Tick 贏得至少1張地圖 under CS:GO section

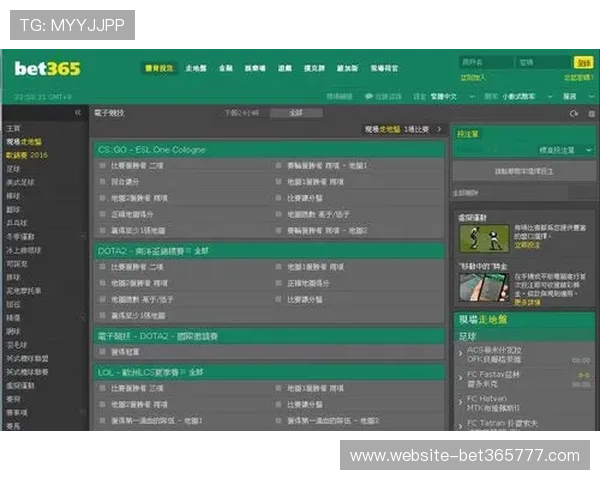[x=102, y=230]
